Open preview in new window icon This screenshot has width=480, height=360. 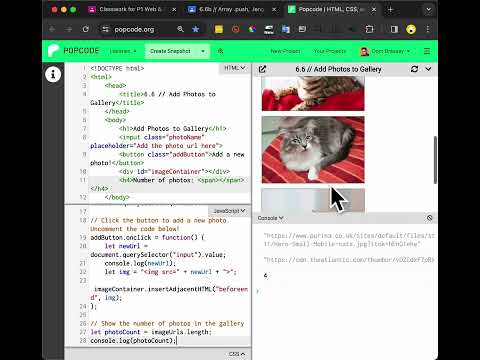(262, 69)
